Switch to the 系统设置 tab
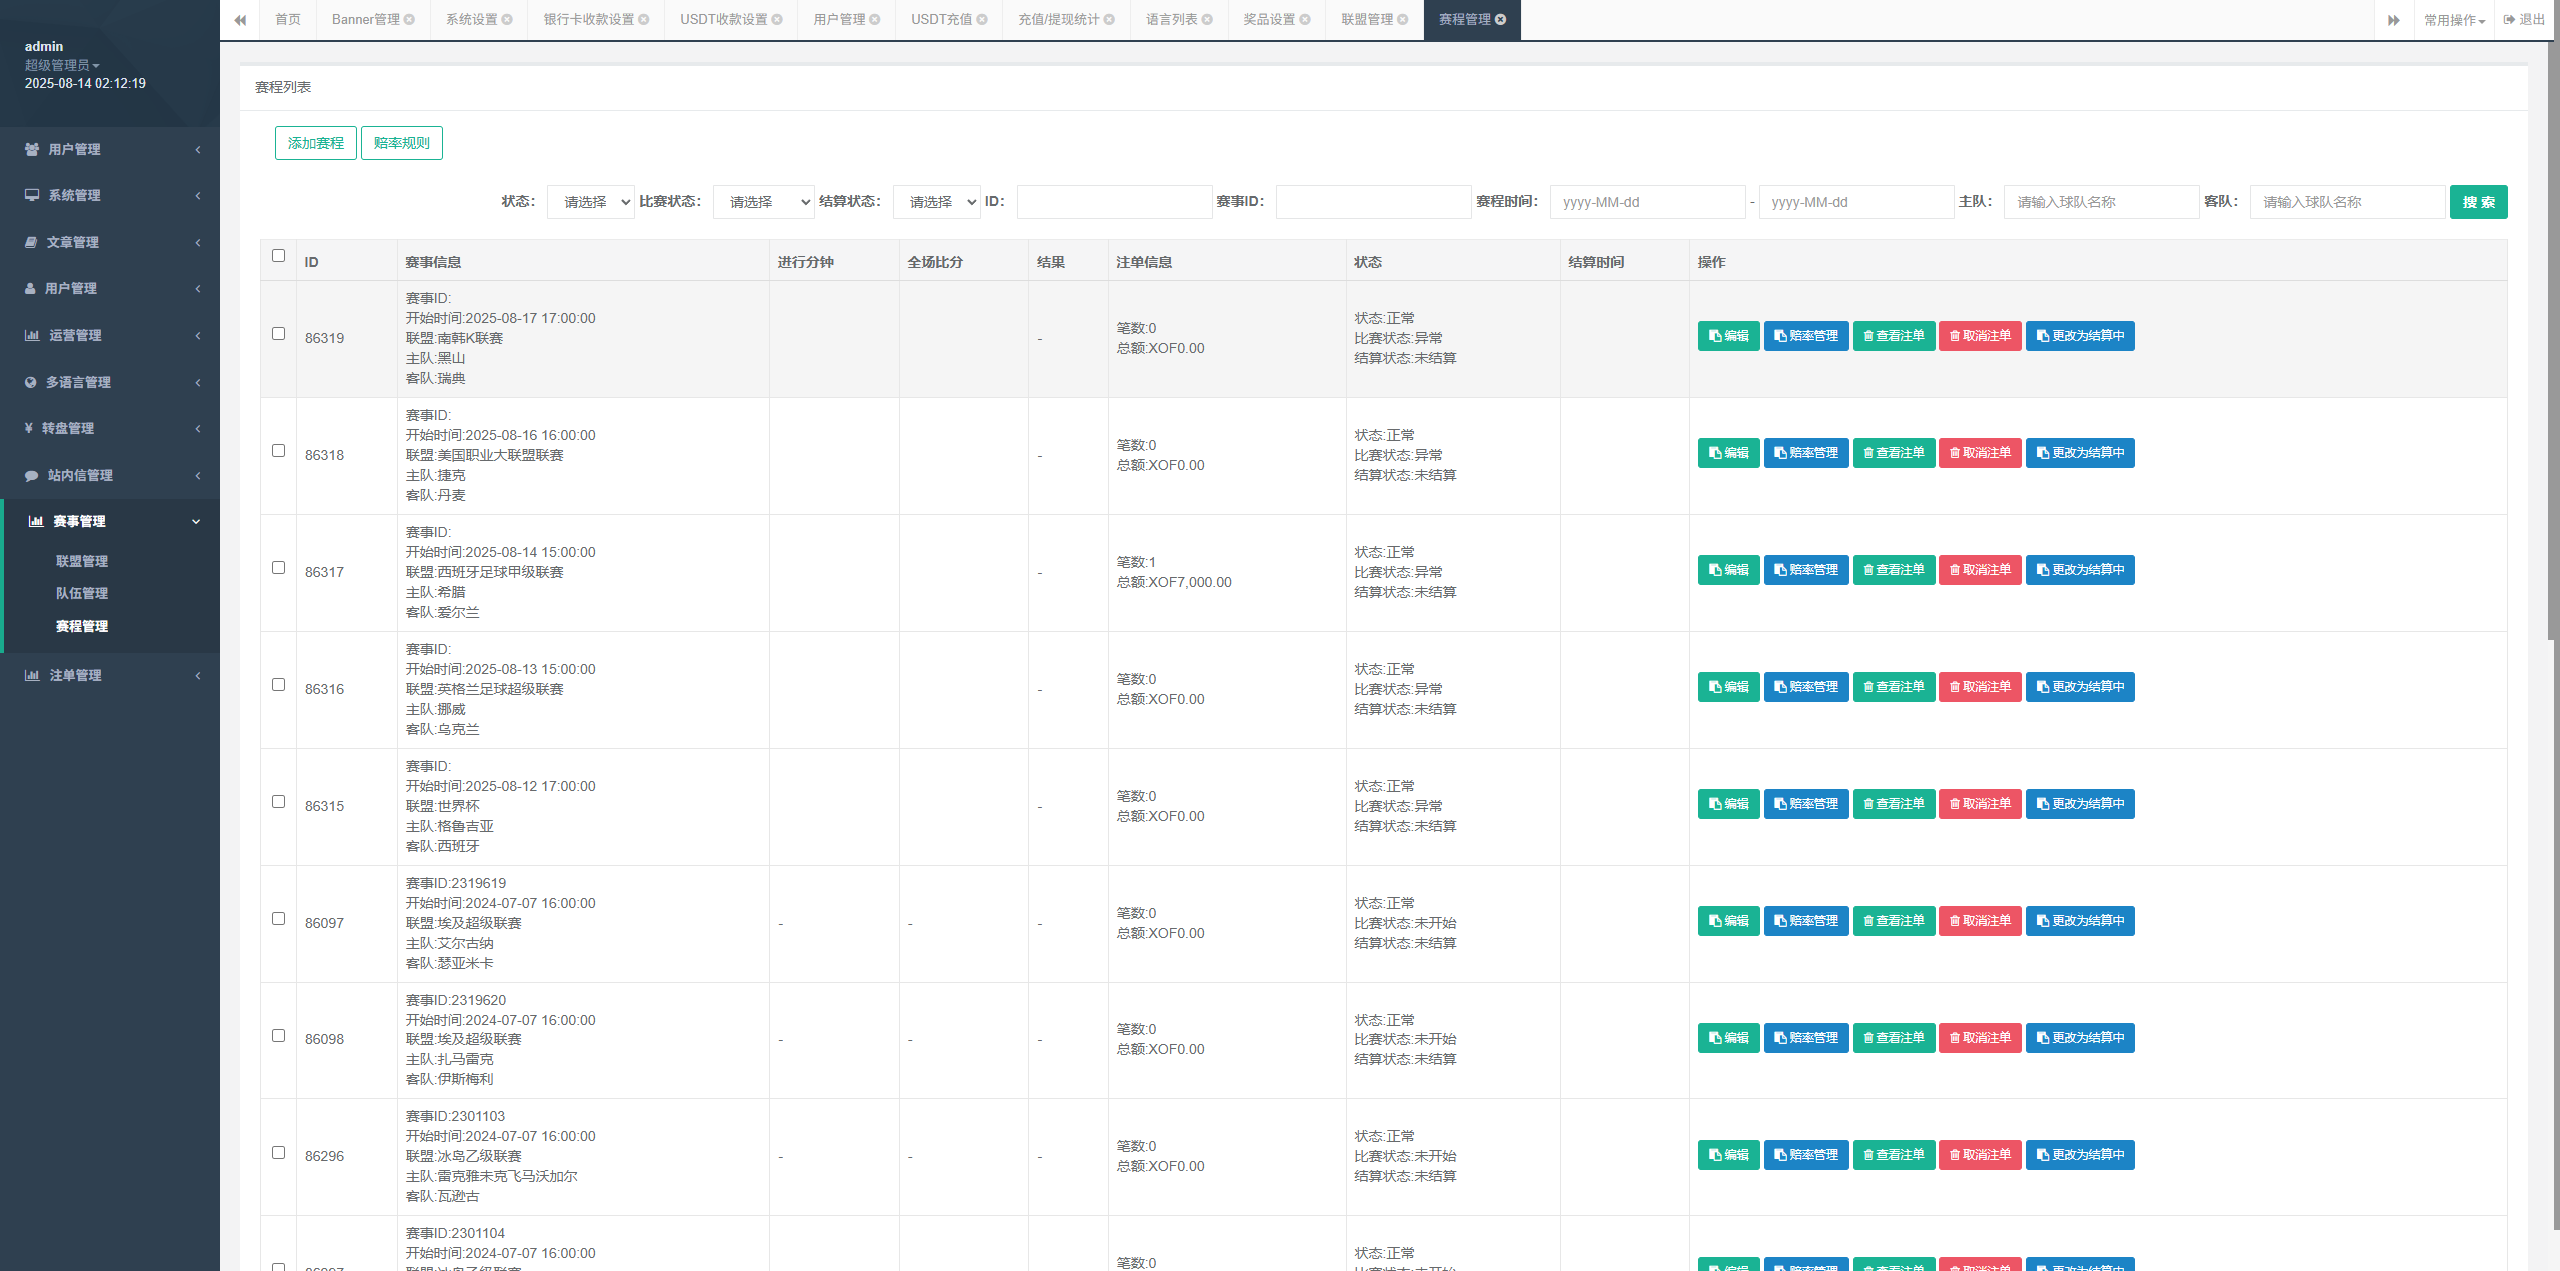 [x=472, y=20]
